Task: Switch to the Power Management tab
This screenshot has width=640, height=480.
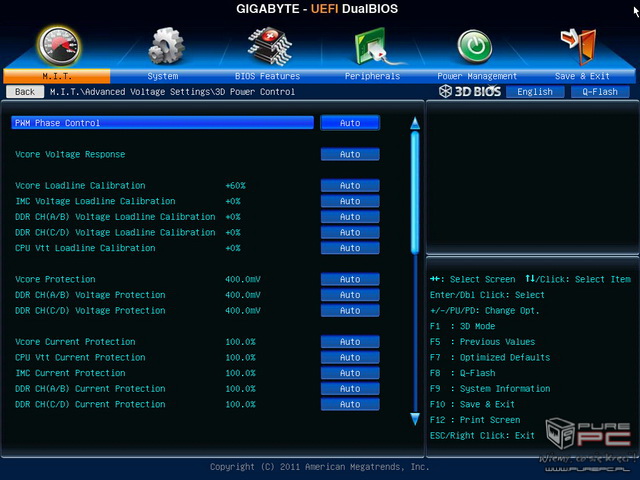Action: tap(477, 76)
